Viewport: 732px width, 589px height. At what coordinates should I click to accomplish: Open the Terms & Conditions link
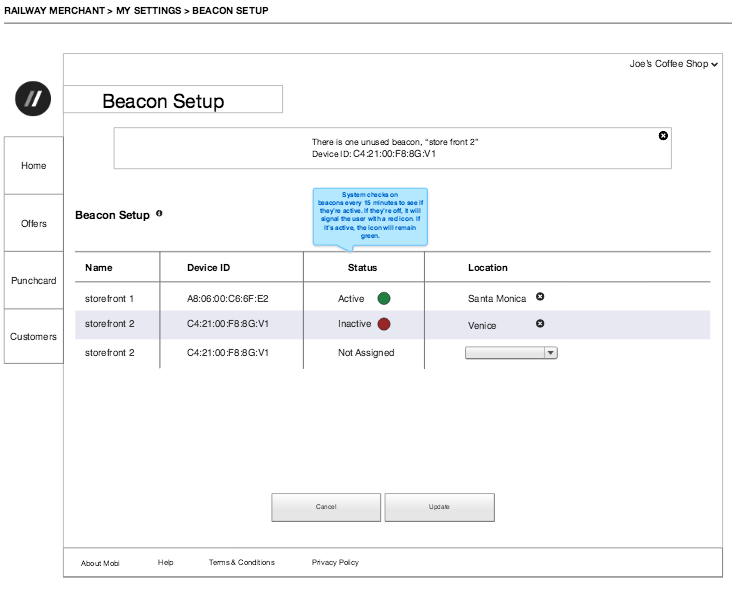pos(241,563)
